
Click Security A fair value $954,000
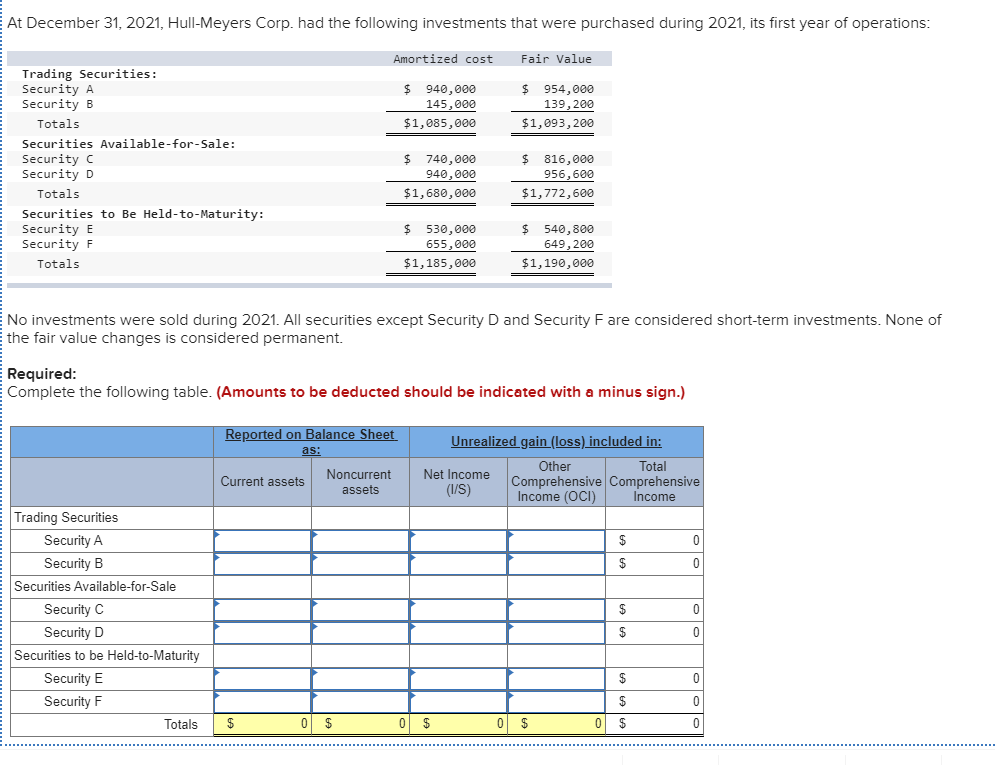click(557, 89)
